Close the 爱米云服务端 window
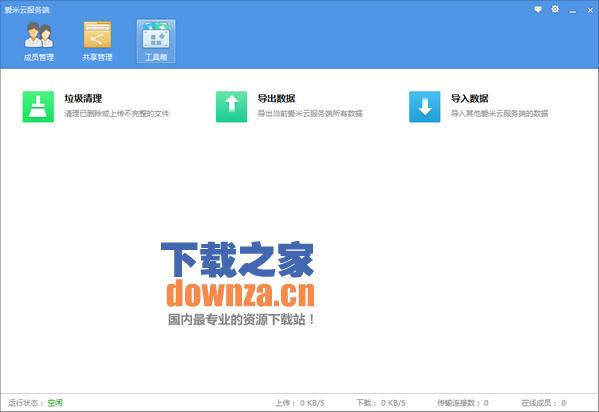This screenshot has height=412, width=599. pyautogui.click(x=590, y=10)
